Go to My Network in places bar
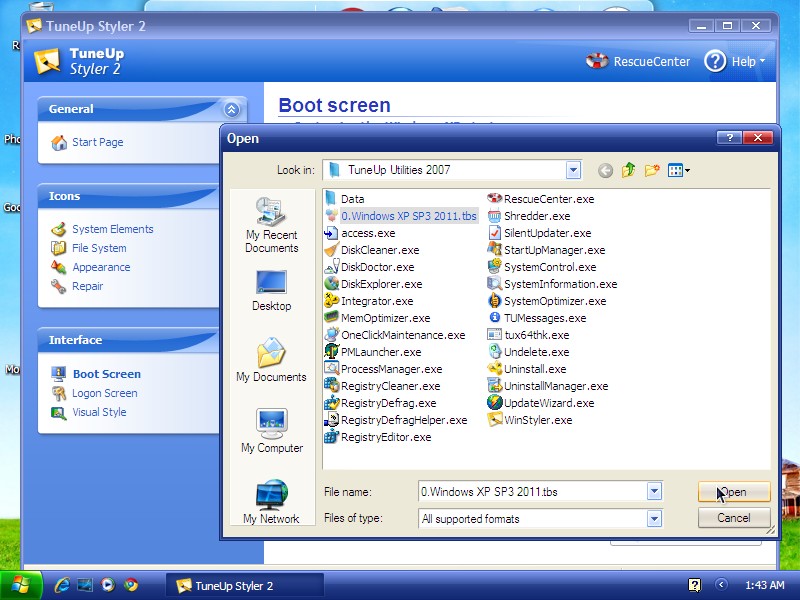This screenshot has width=800, height=600. click(x=271, y=502)
